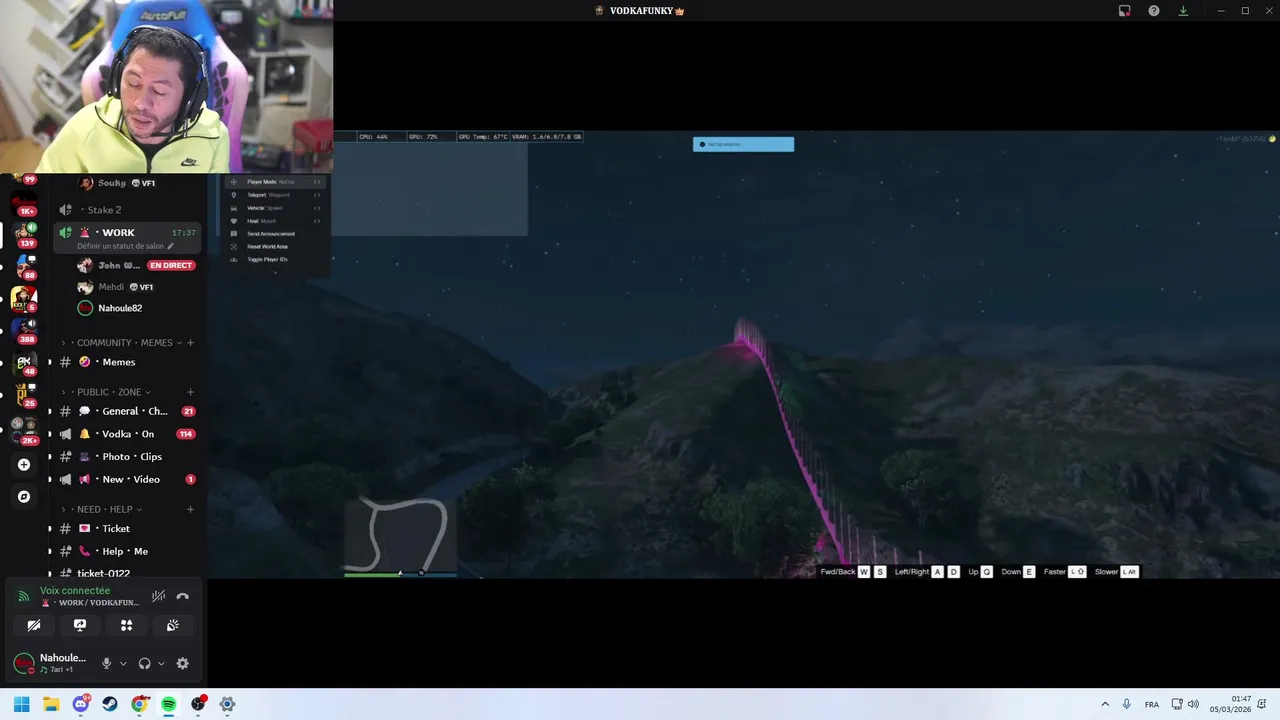Screen dimensions: 1280x720
Task: Open Steam from the taskbar
Action: [x=110, y=704]
